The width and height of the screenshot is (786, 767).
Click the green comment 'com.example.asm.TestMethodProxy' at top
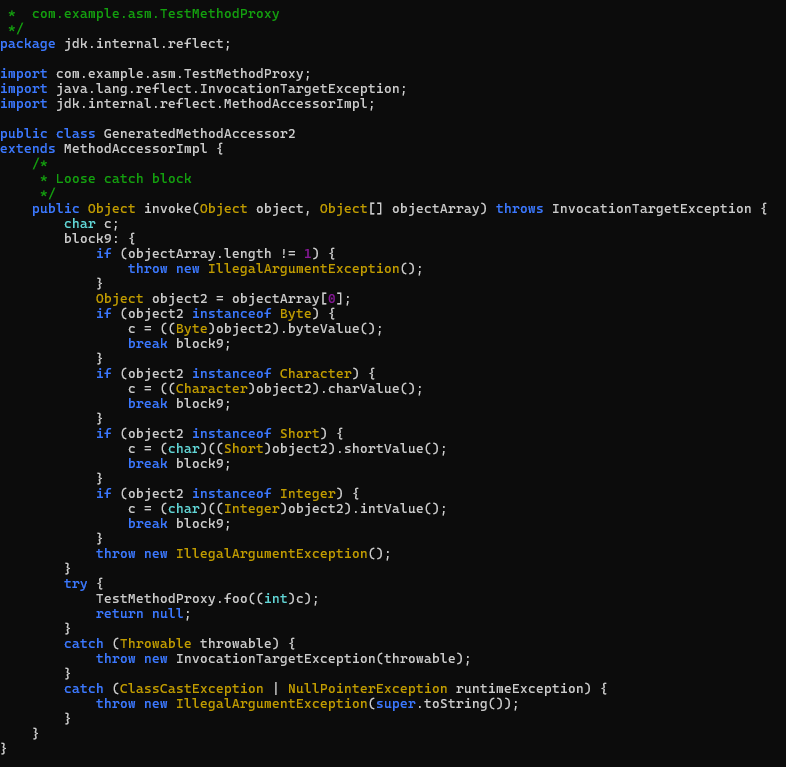(x=155, y=14)
